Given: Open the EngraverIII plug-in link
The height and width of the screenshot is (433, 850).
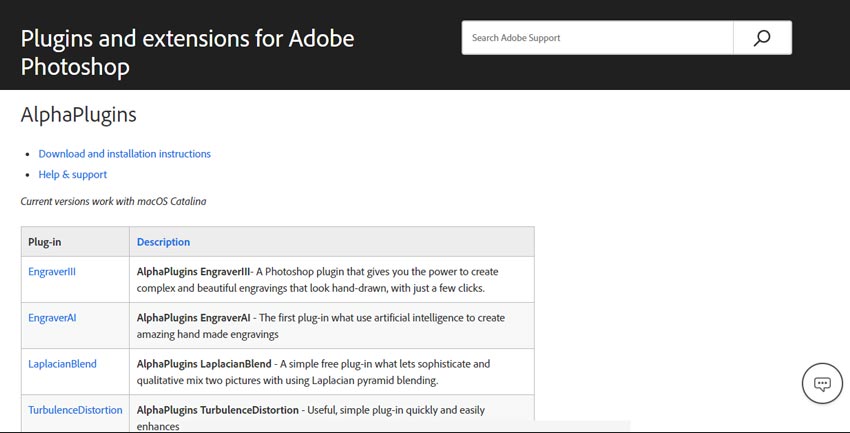Looking at the screenshot, I should coord(52,271).
